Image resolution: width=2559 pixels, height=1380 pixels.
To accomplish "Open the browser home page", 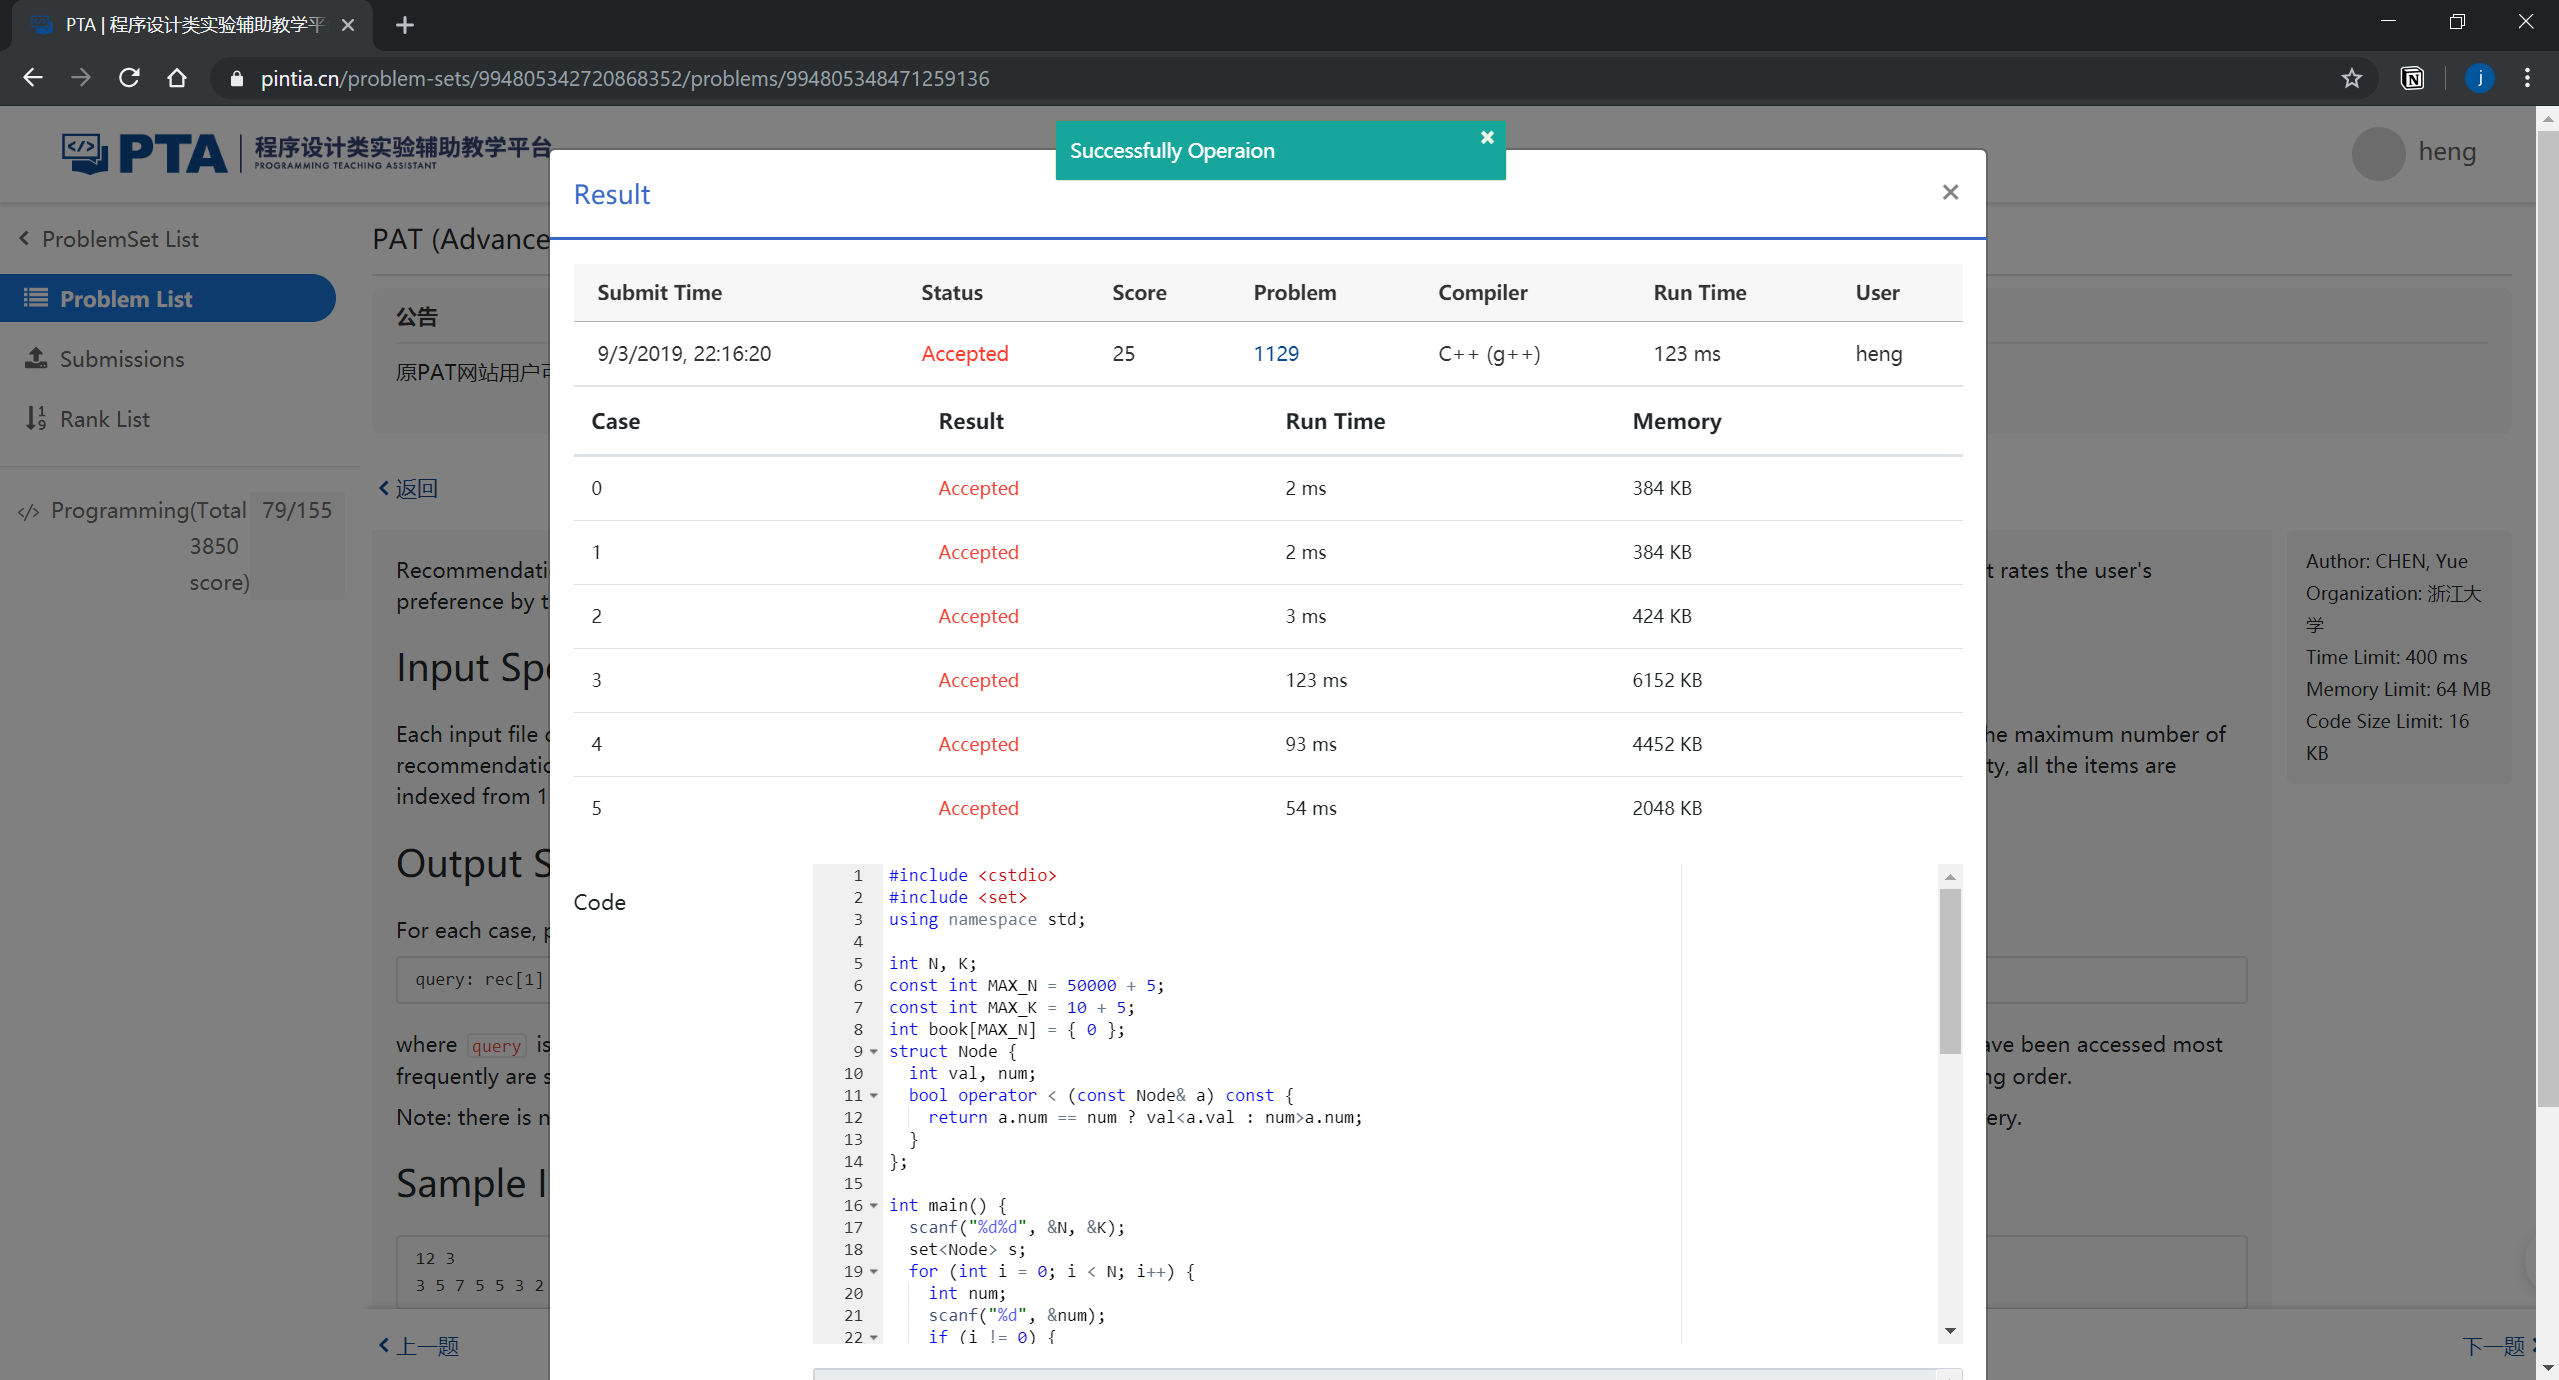I will (177, 78).
